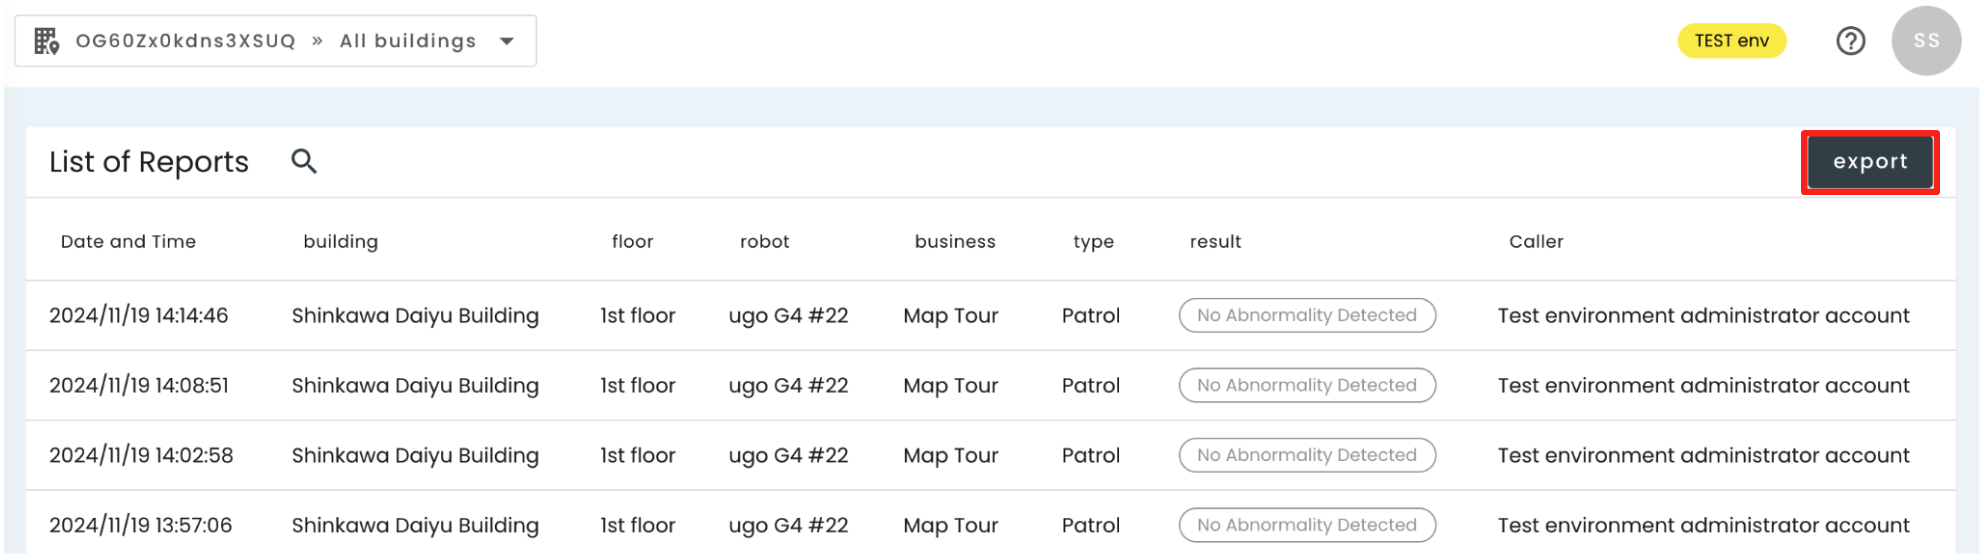This screenshot has height=556, width=1983.
Task: Click the type column header
Action: [1093, 242]
